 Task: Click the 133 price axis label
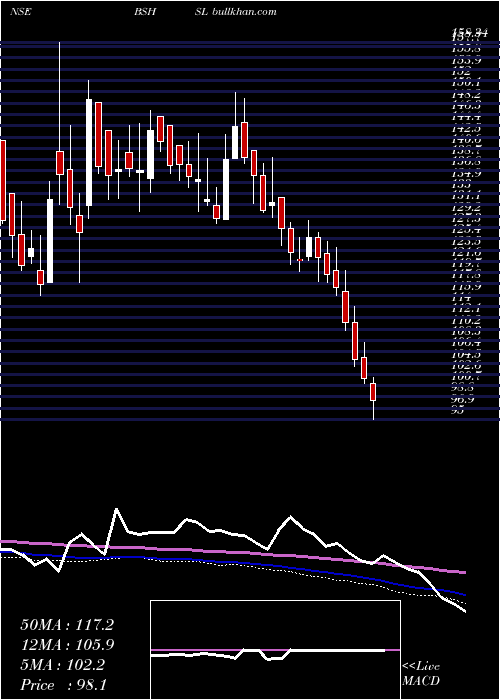point(461,184)
